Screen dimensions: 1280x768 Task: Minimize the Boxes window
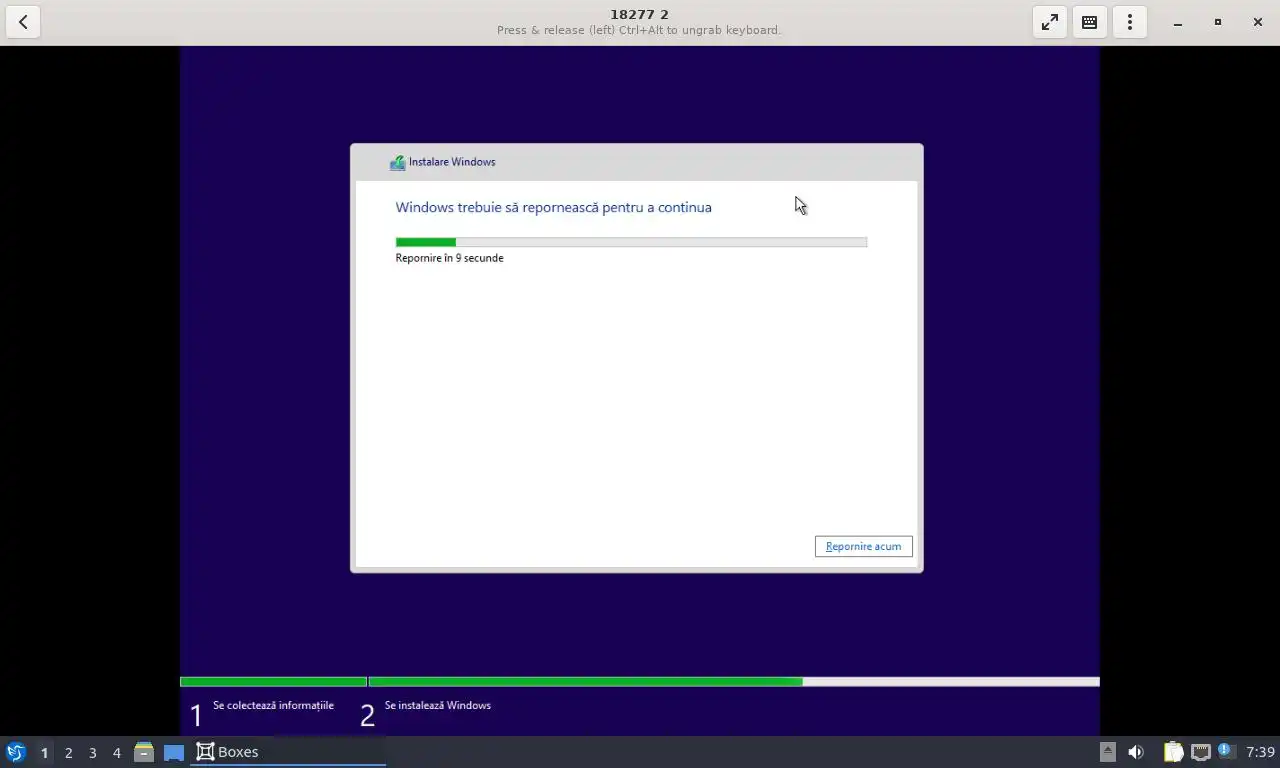(1178, 22)
